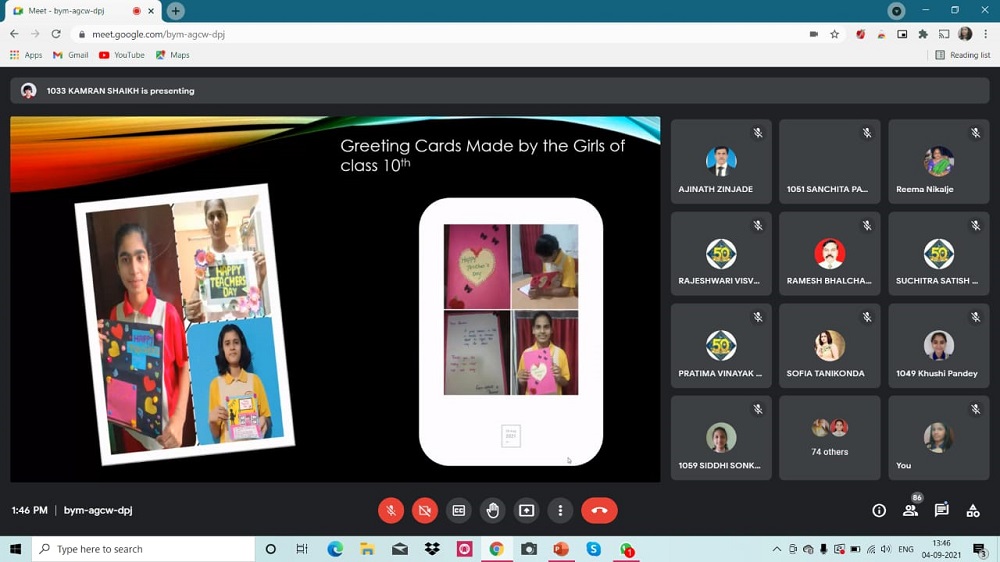Select the SOFIA TANIKONDA participant tile
The height and width of the screenshot is (562, 1000).
[829, 346]
